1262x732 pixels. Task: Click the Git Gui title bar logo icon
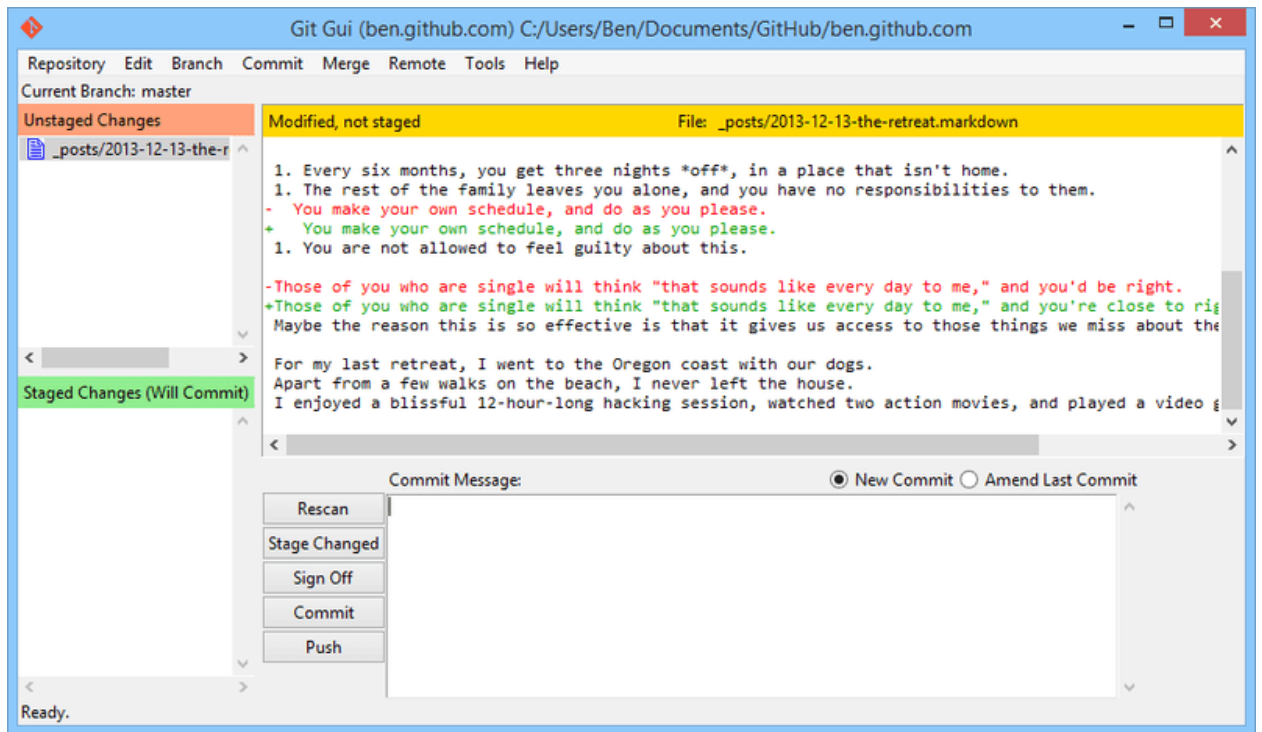click(33, 27)
